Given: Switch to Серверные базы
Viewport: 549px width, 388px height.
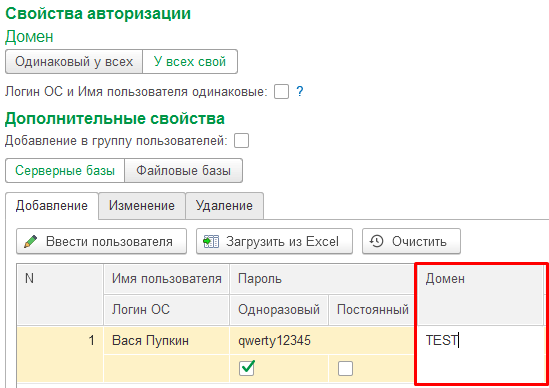Looking at the screenshot, I should click(65, 171).
